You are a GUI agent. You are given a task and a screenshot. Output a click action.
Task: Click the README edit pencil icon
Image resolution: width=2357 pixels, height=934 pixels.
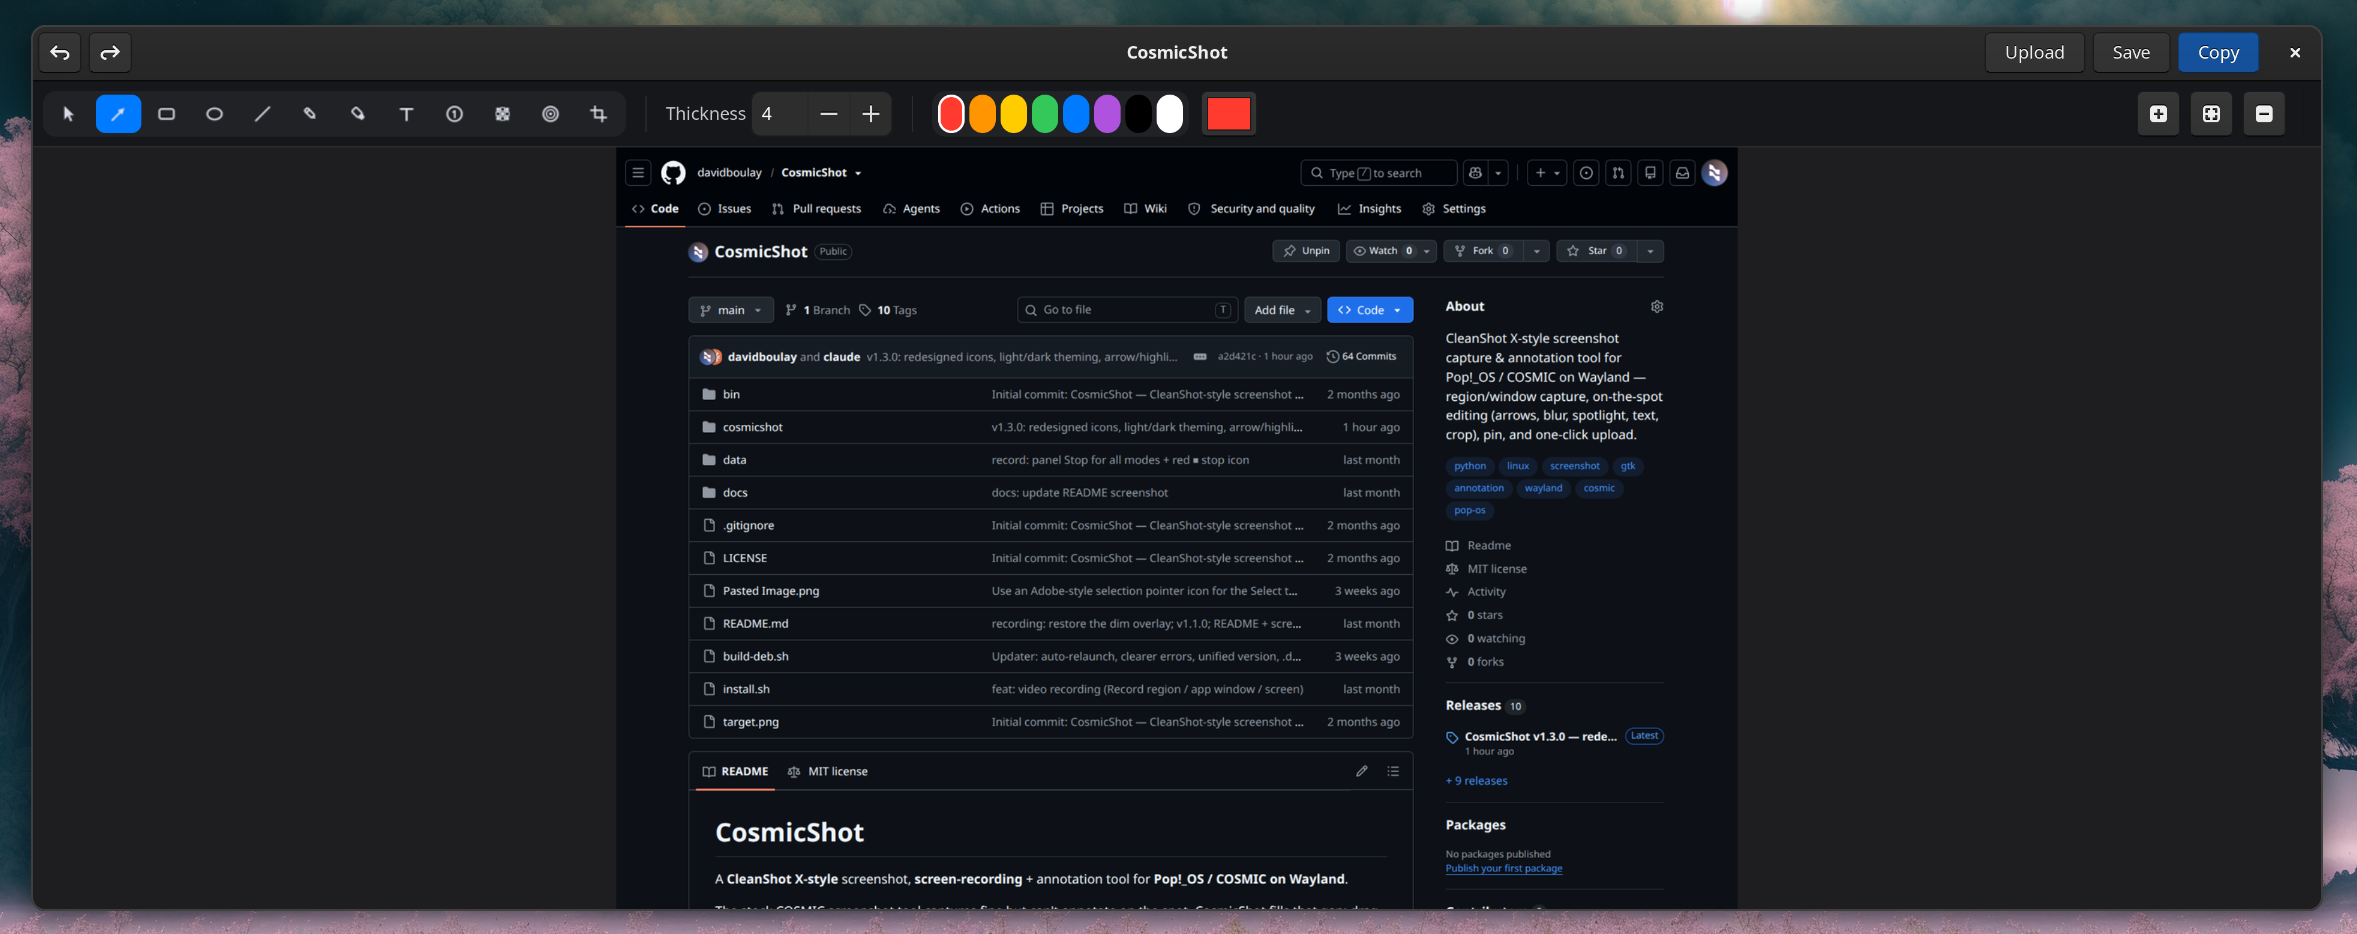click(1361, 771)
